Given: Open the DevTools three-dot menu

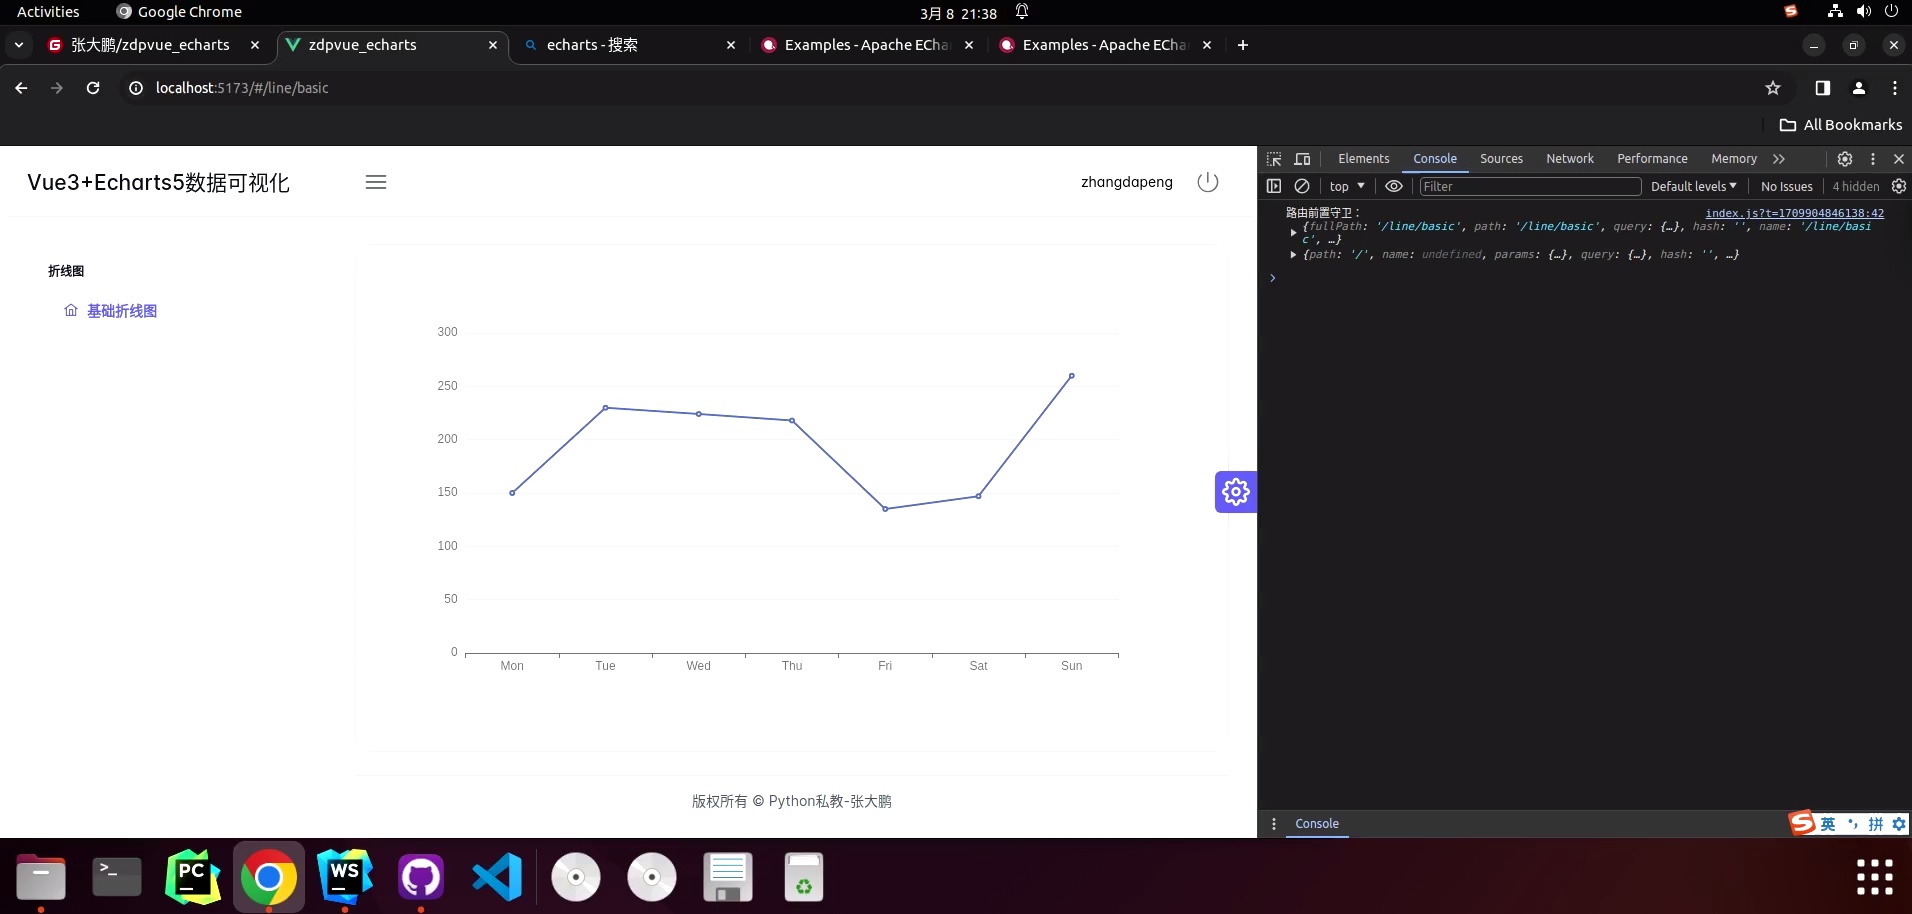Looking at the screenshot, I should 1871,159.
